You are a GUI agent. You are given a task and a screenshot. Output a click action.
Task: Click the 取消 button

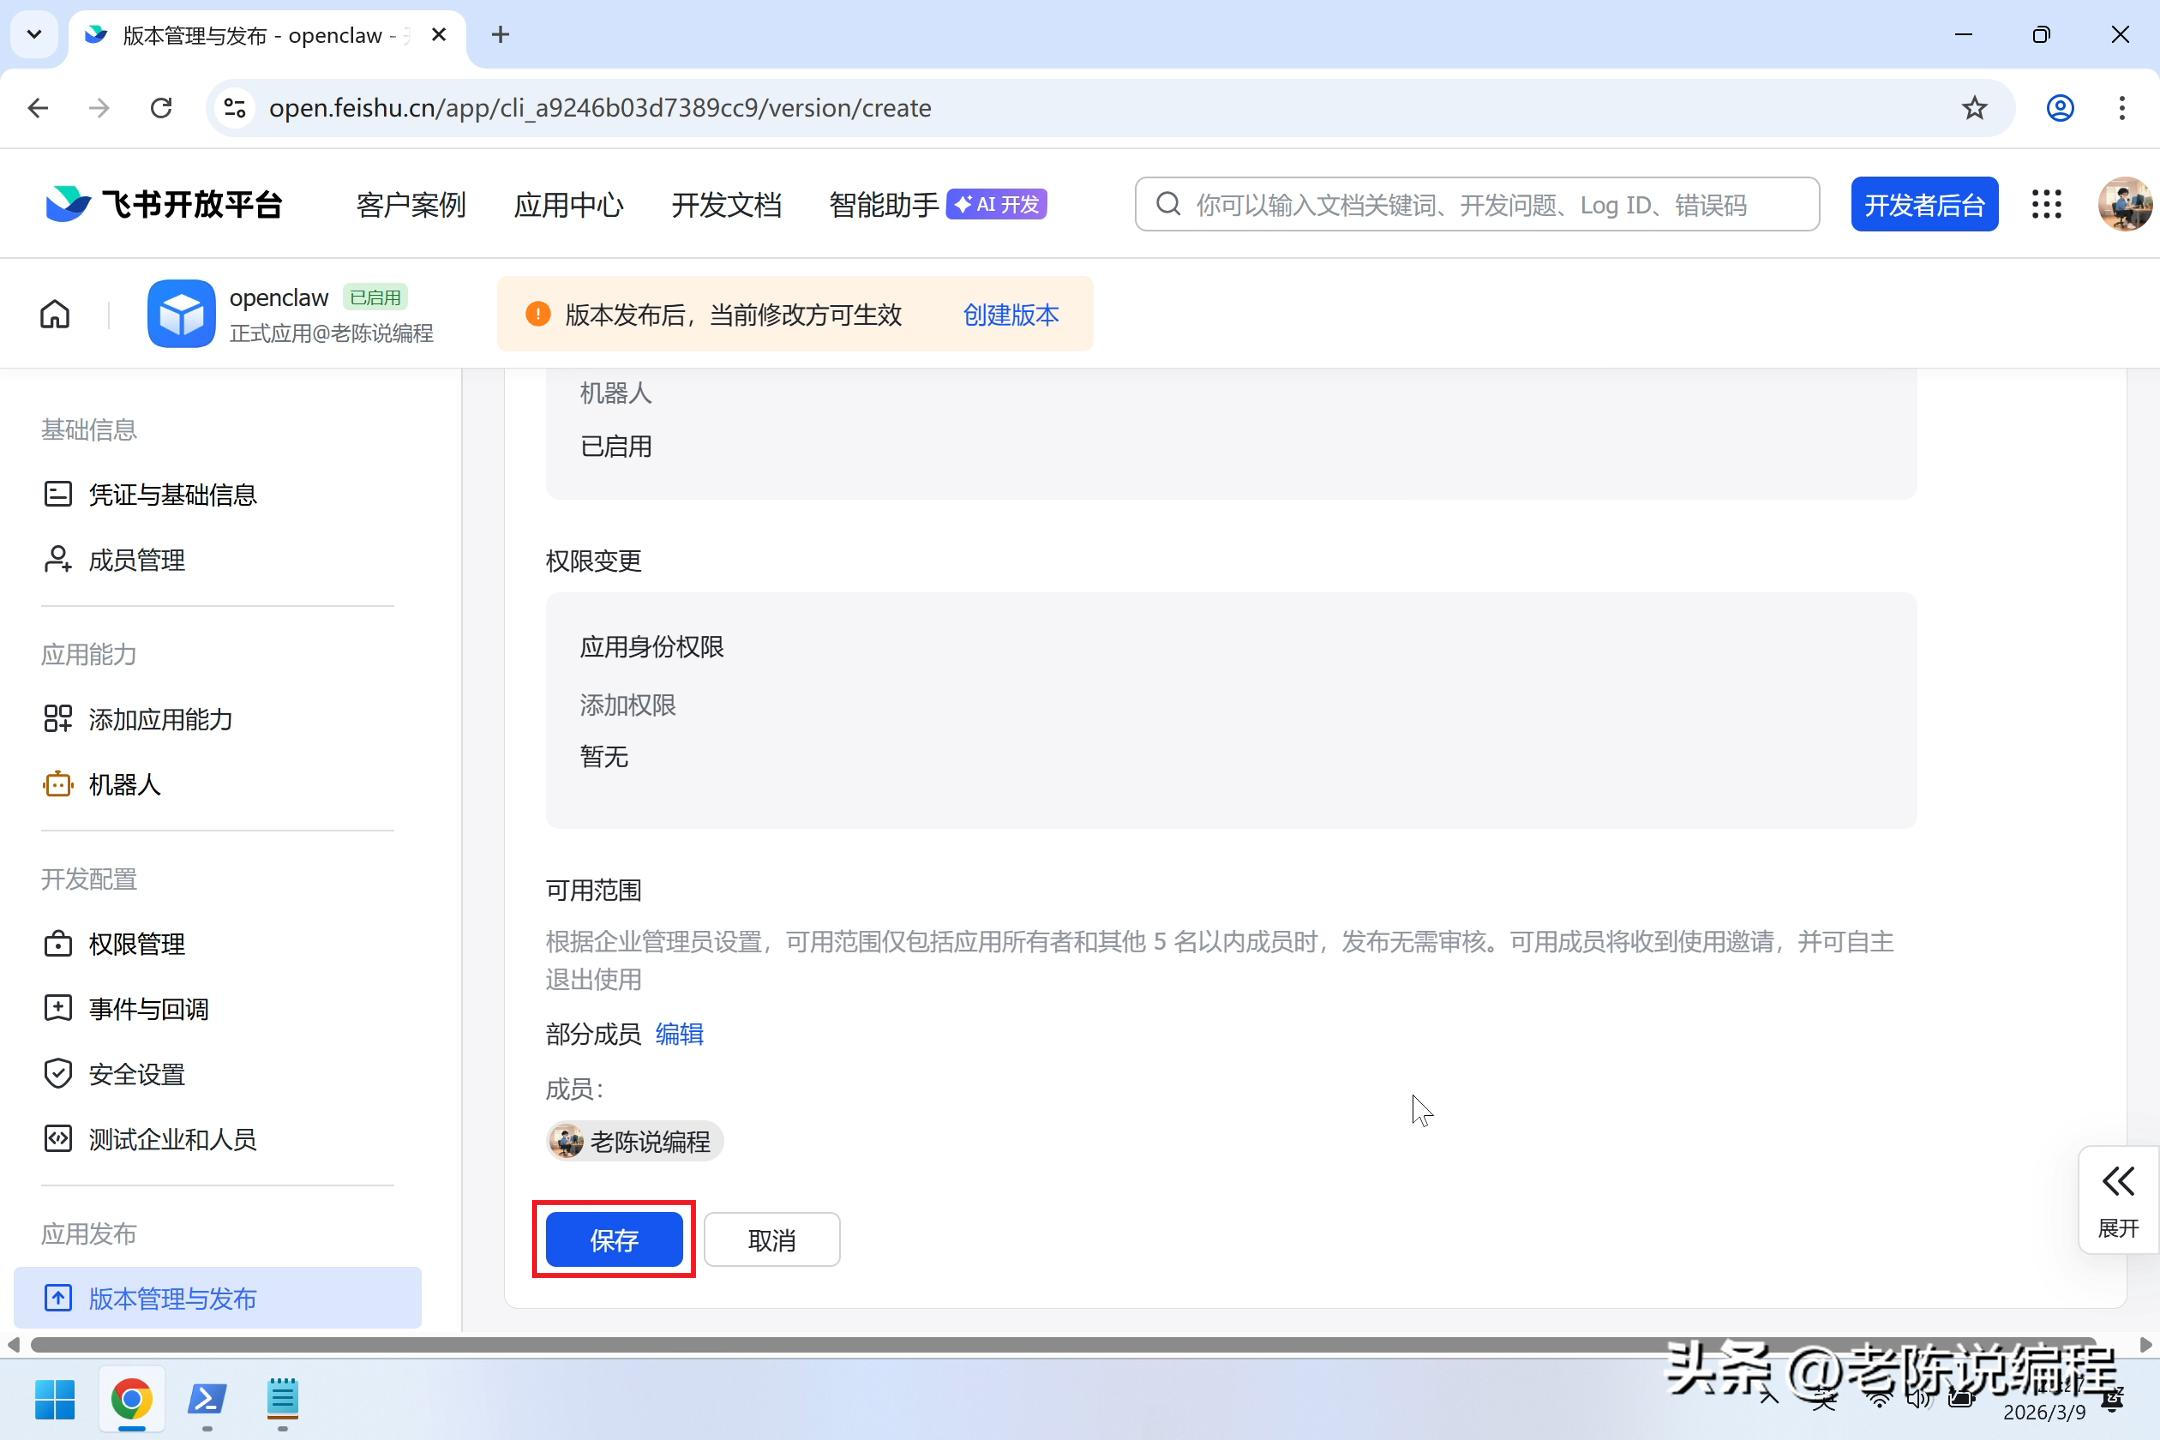click(x=771, y=1240)
